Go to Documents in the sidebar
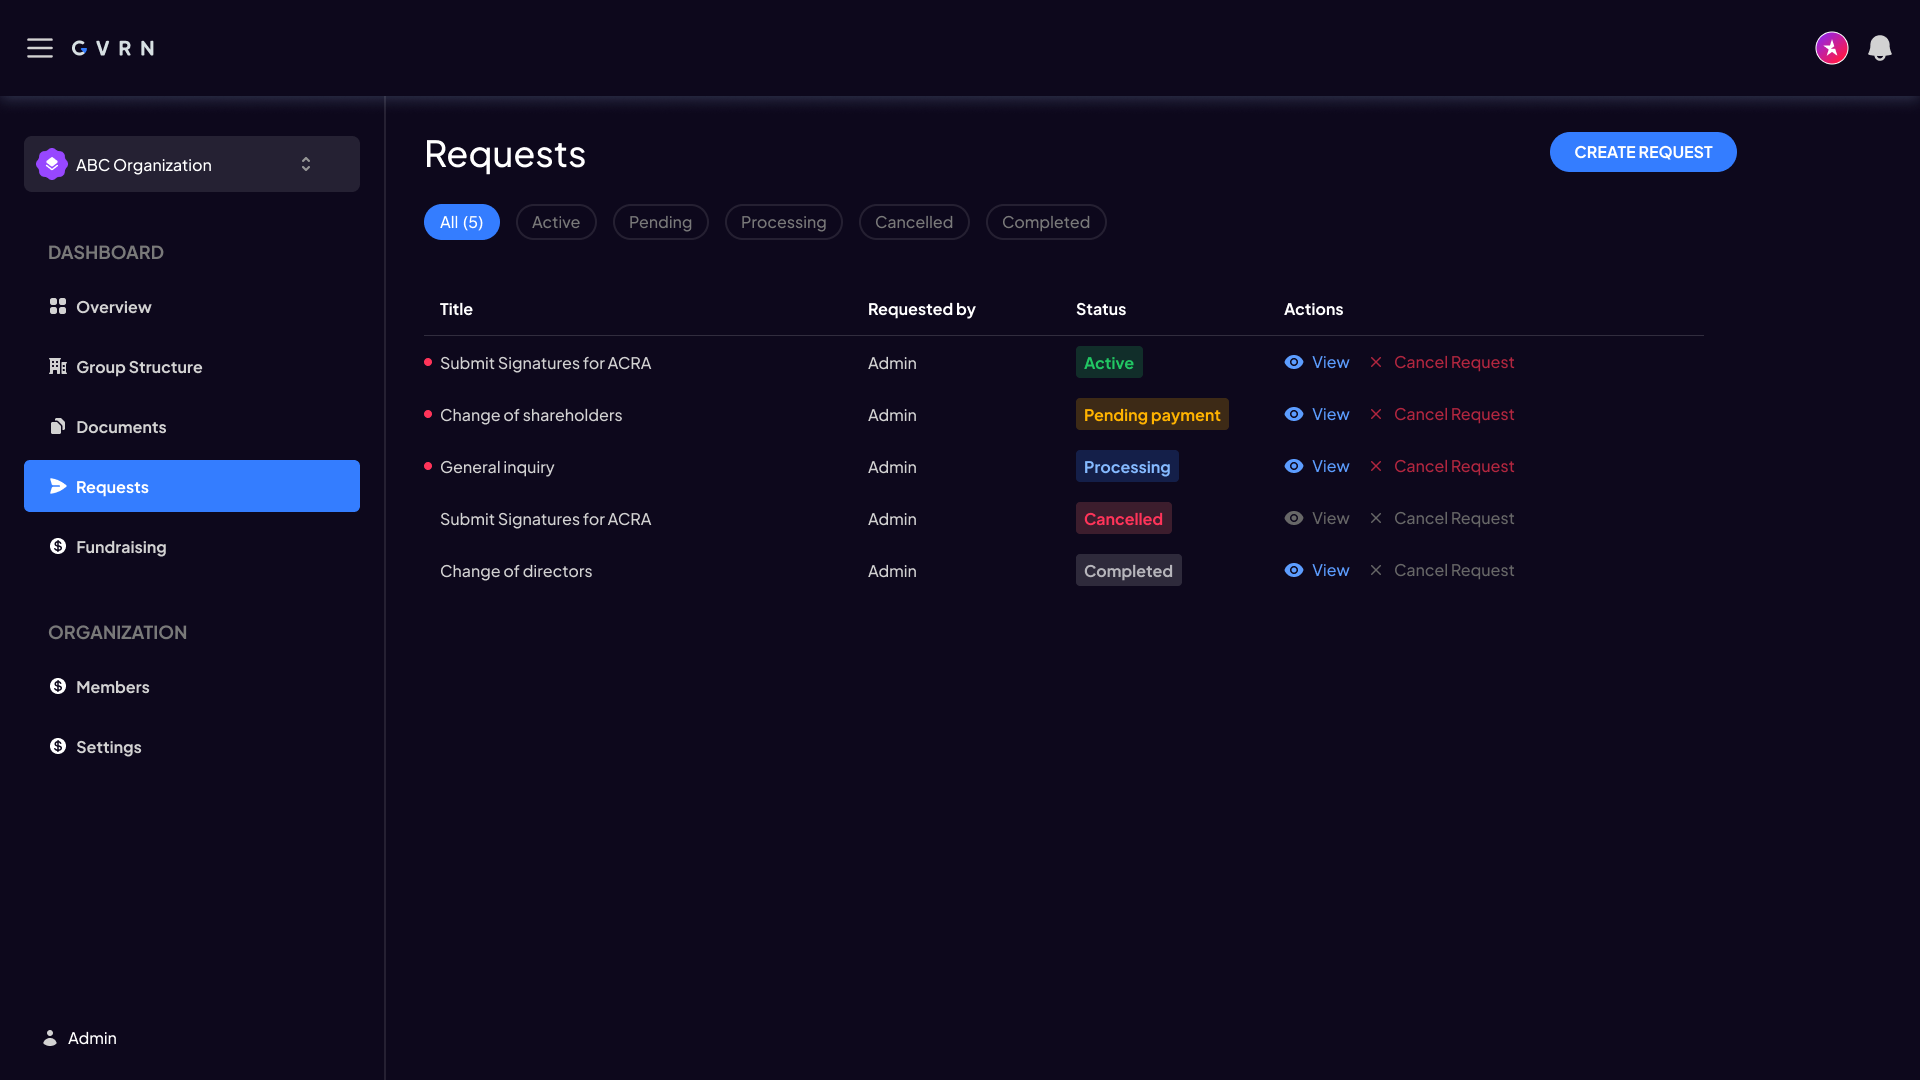This screenshot has height=1080, width=1920. [x=192, y=426]
